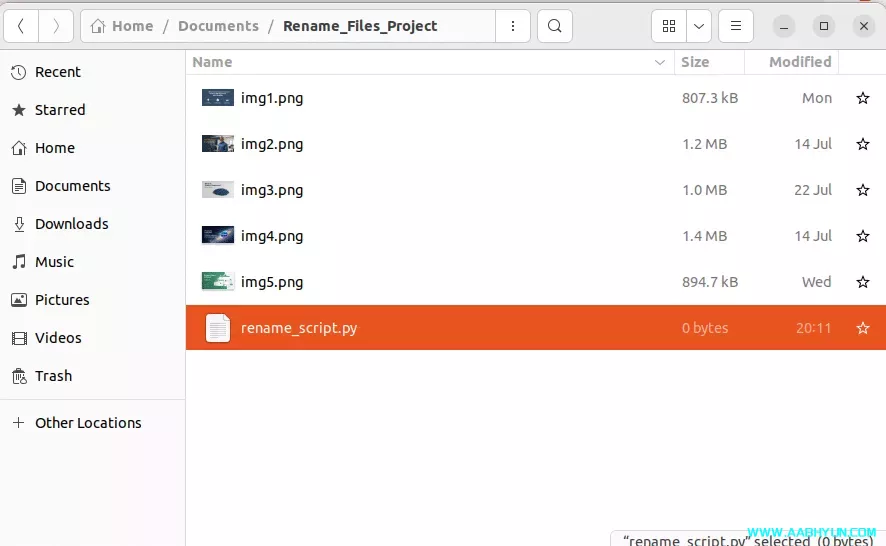Open the search files magnifier
This screenshot has width=886, height=546.
coord(555,26)
